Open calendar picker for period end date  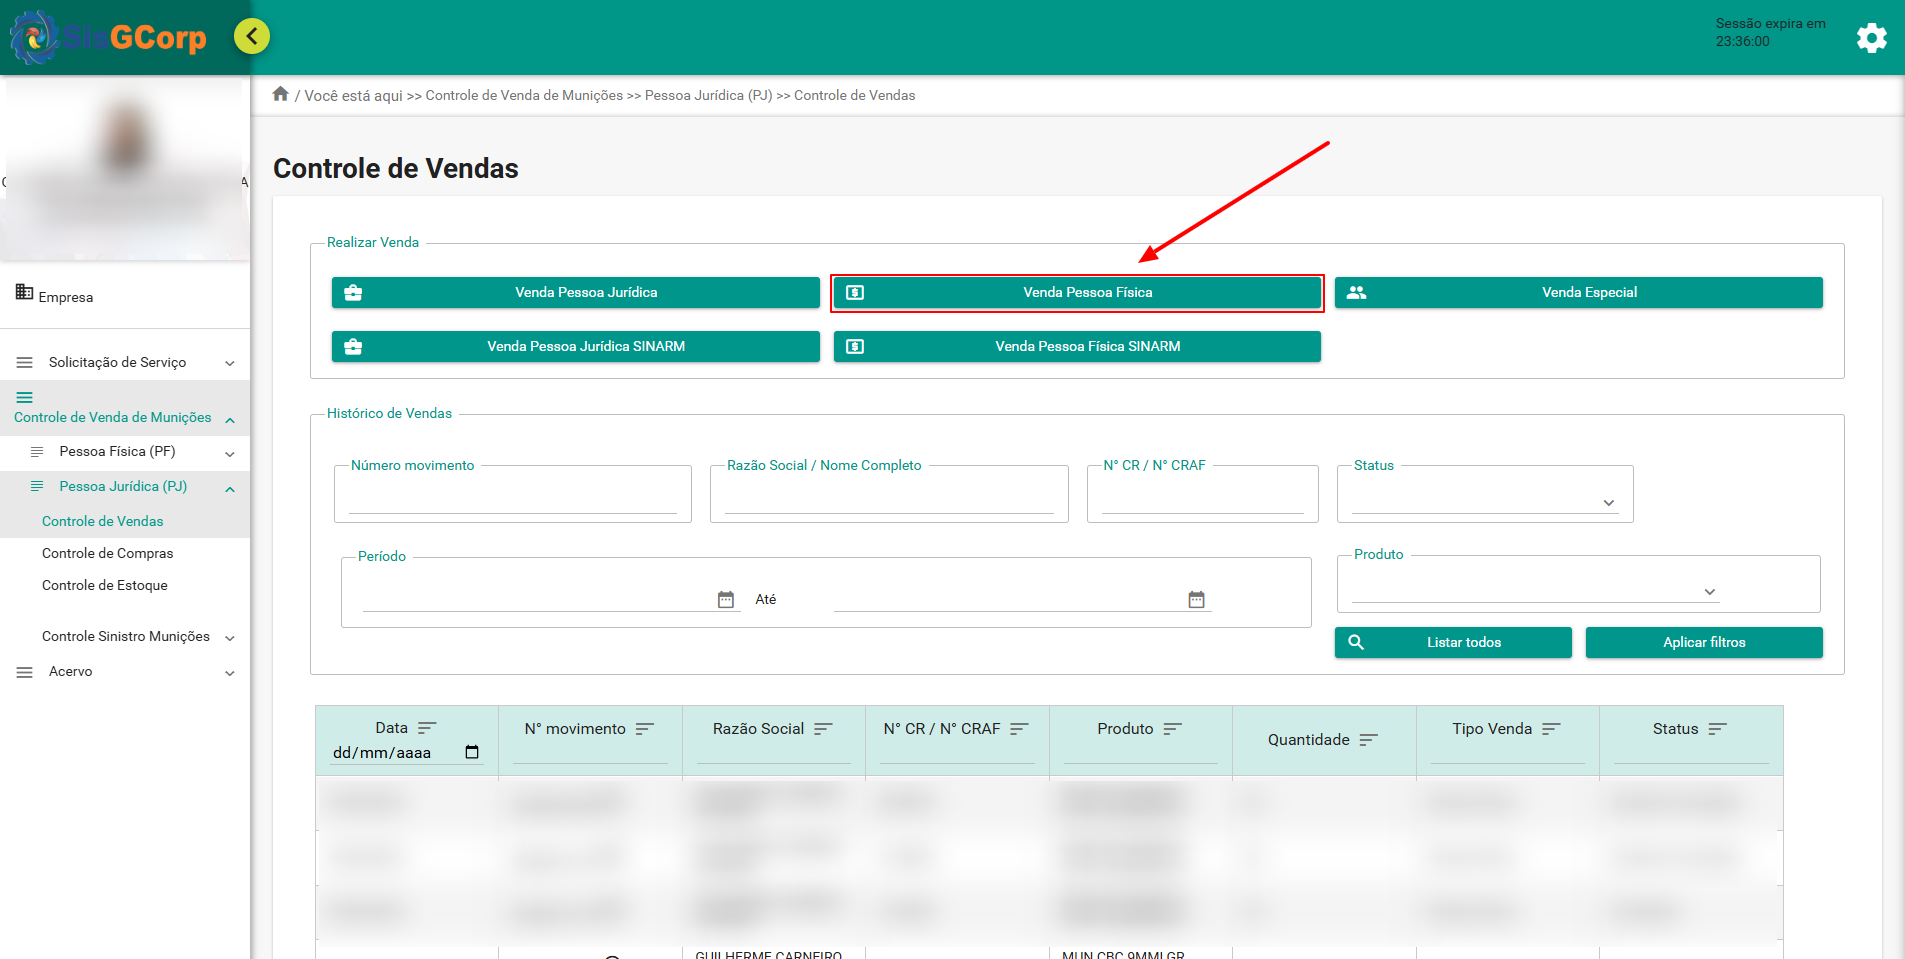tap(1196, 599)
